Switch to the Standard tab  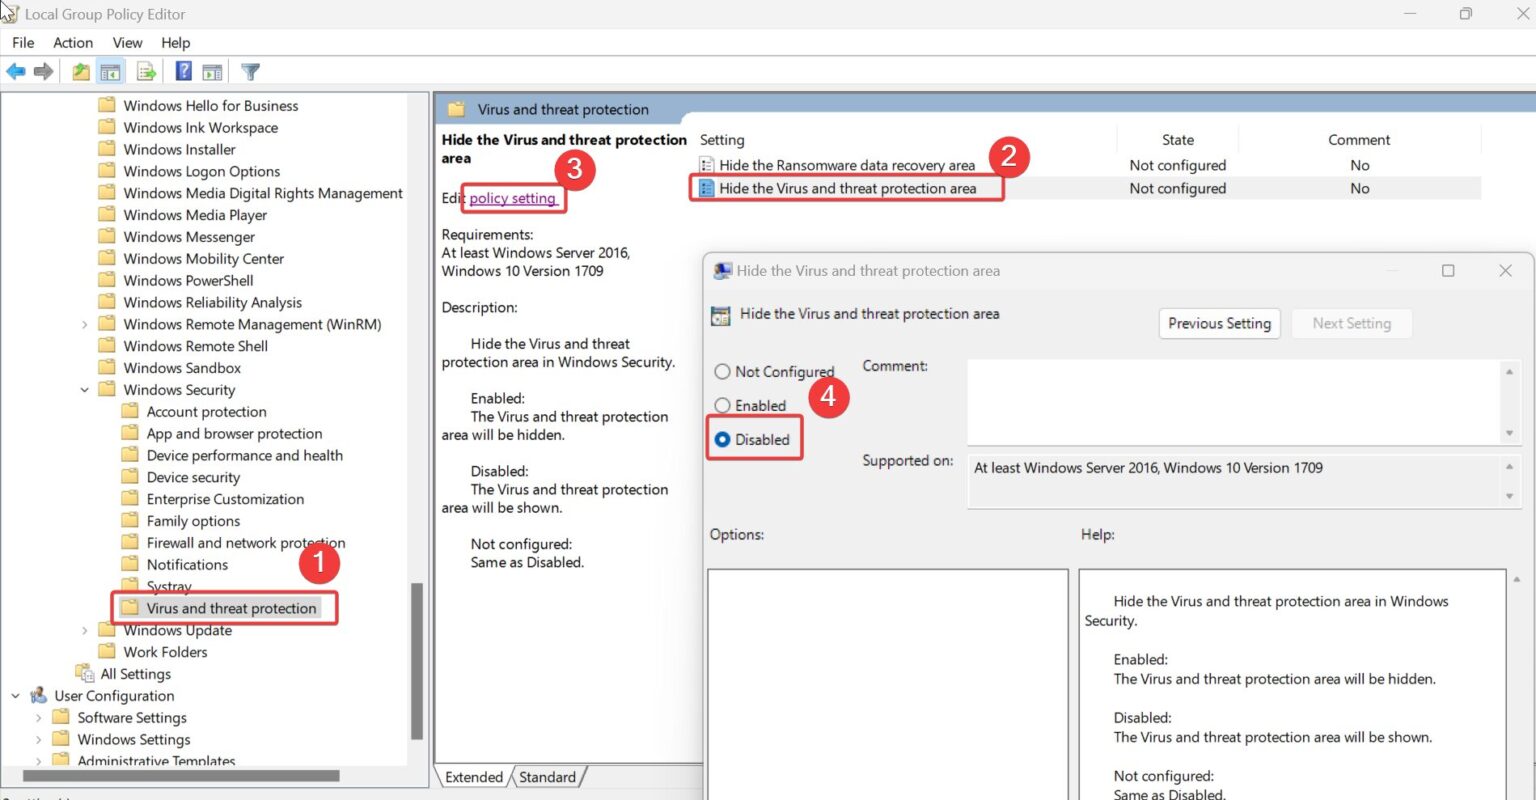[547, 777]
